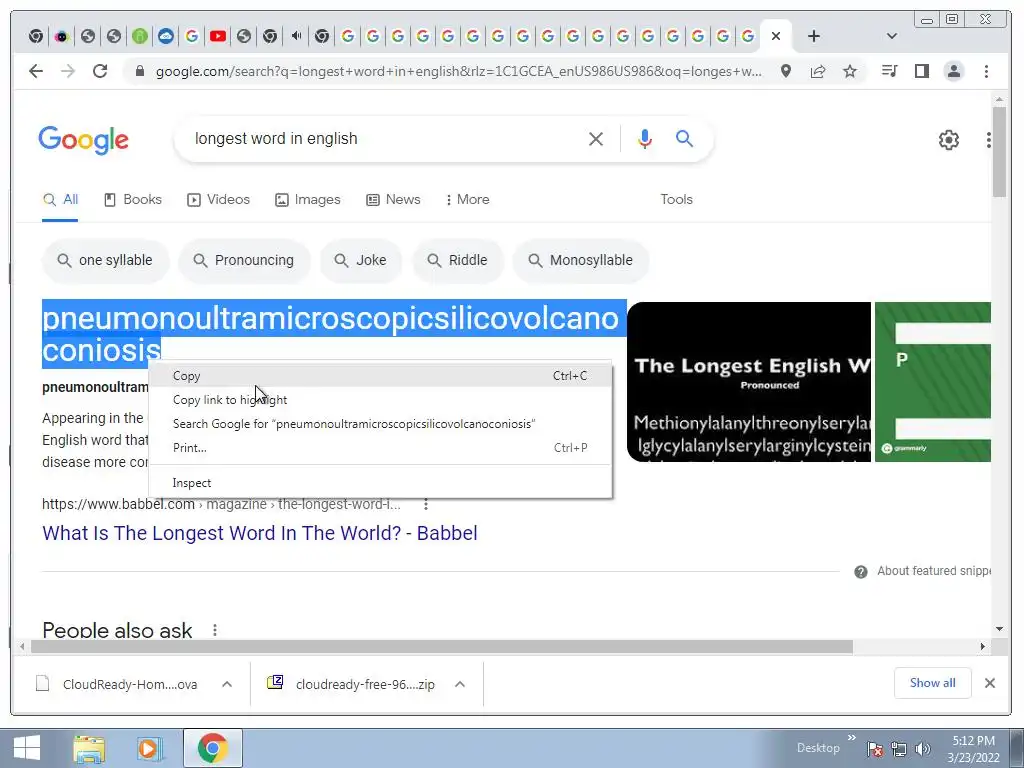The image size is (1024, 768).
Task: Focus the search input field
Action: coord(385,138)
